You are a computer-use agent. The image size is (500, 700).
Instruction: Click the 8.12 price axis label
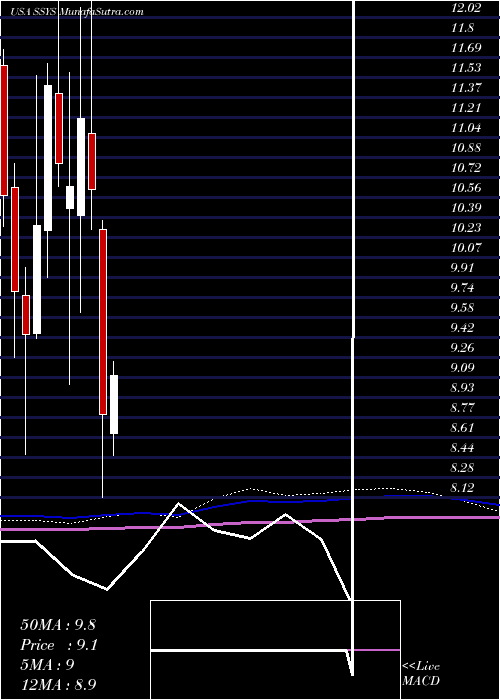click(x=462, y=488)
